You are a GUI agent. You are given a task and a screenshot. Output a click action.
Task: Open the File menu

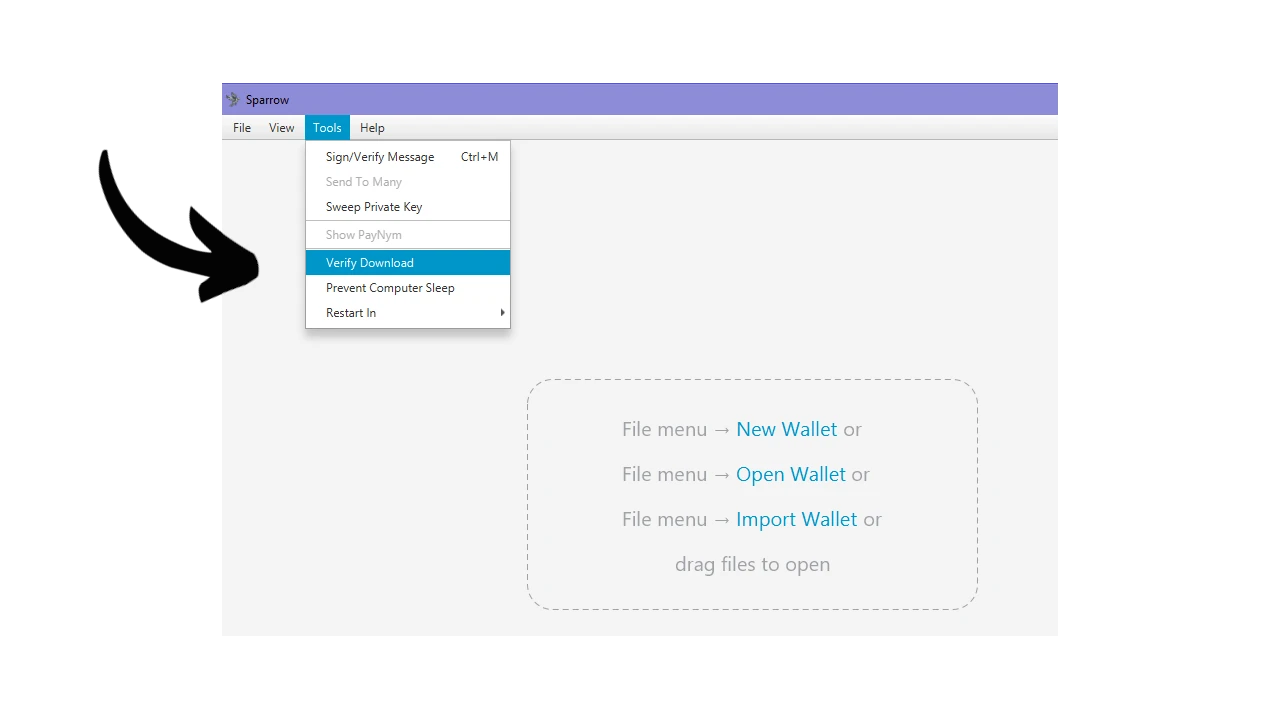tap(242, 128)
